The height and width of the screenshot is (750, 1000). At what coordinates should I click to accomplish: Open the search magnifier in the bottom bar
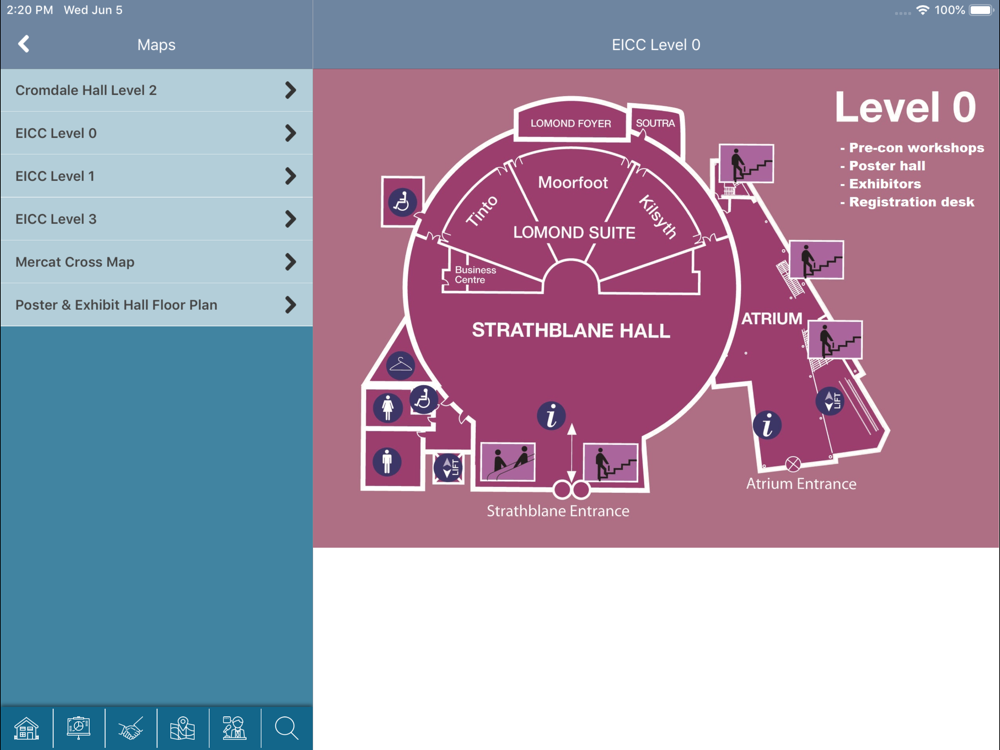286,728
